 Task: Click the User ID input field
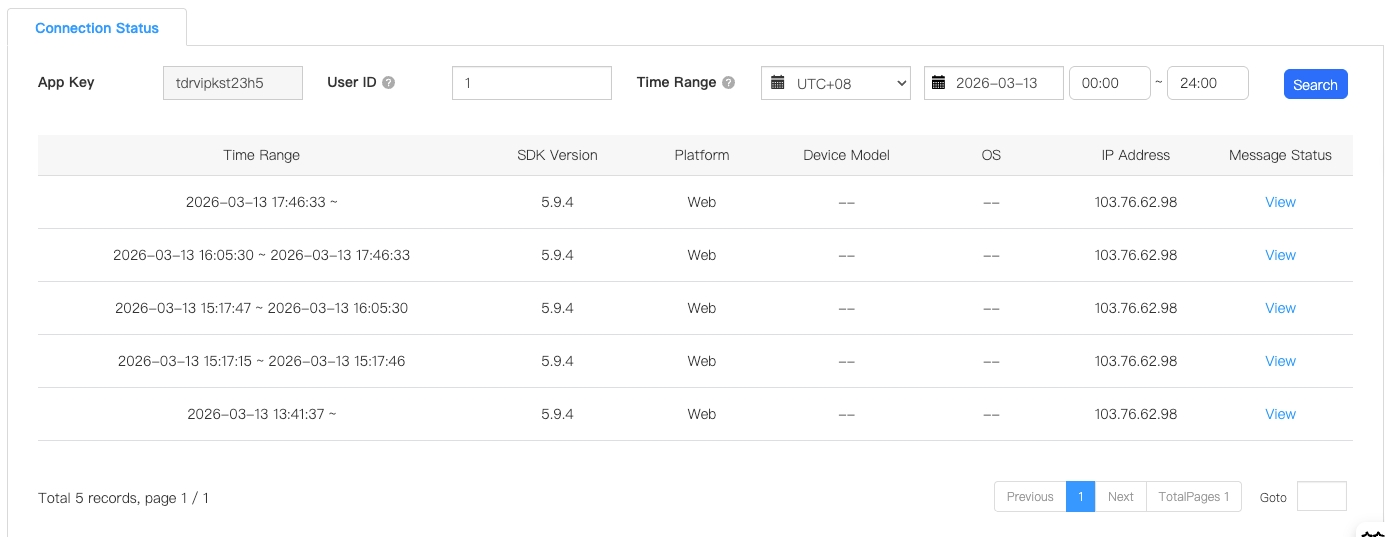point(531,83)
